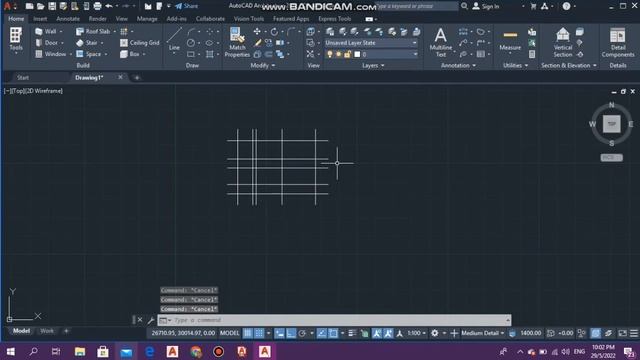Click the WCS label under ViewCube
640x360 pixels.
611,158
